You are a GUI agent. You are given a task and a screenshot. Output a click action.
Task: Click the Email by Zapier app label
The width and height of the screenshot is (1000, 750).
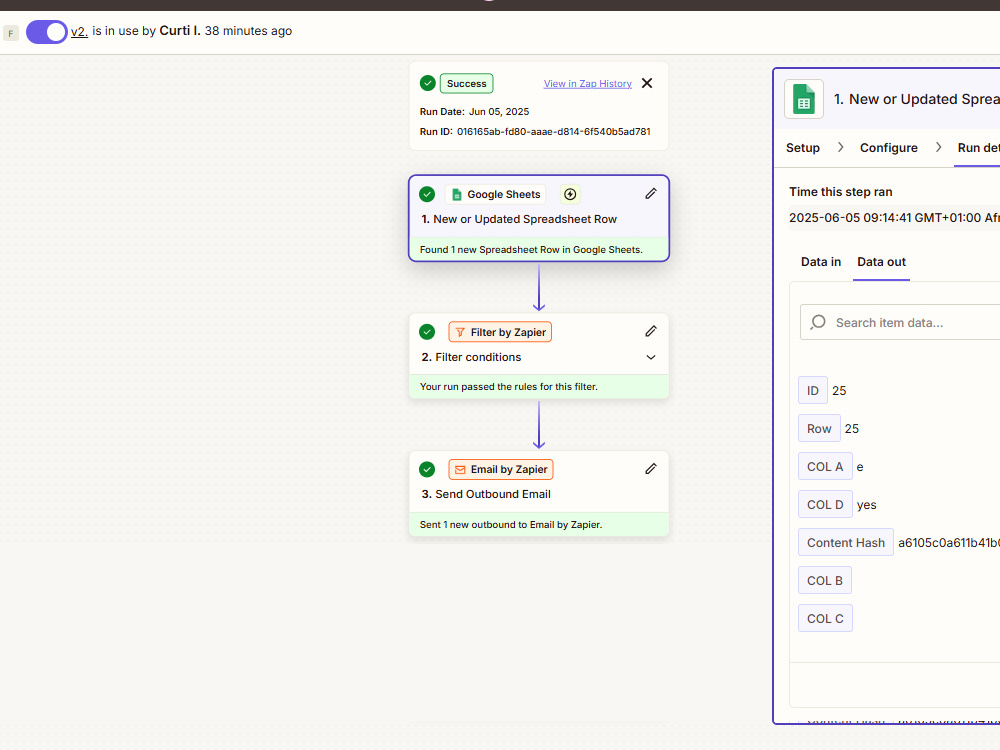[x=501, y=469]
